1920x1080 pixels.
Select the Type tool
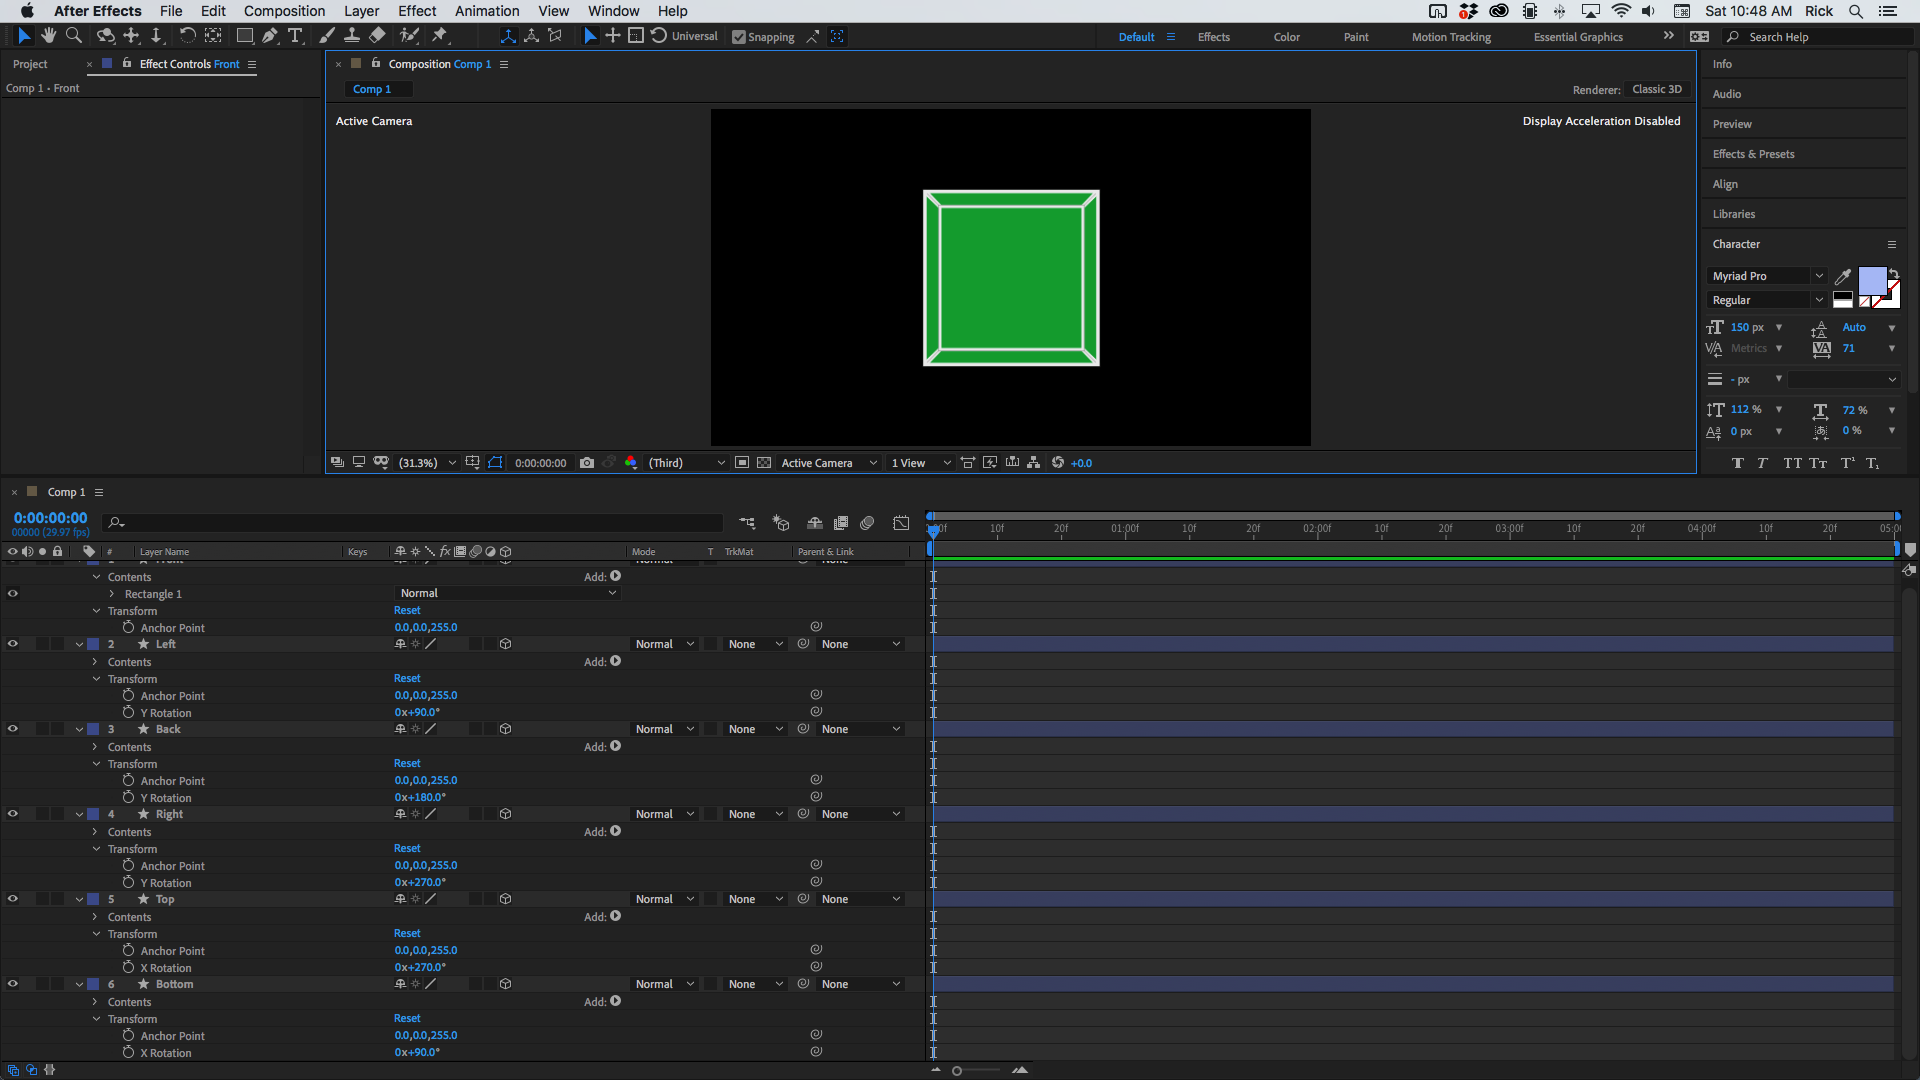tap(295, 36)
